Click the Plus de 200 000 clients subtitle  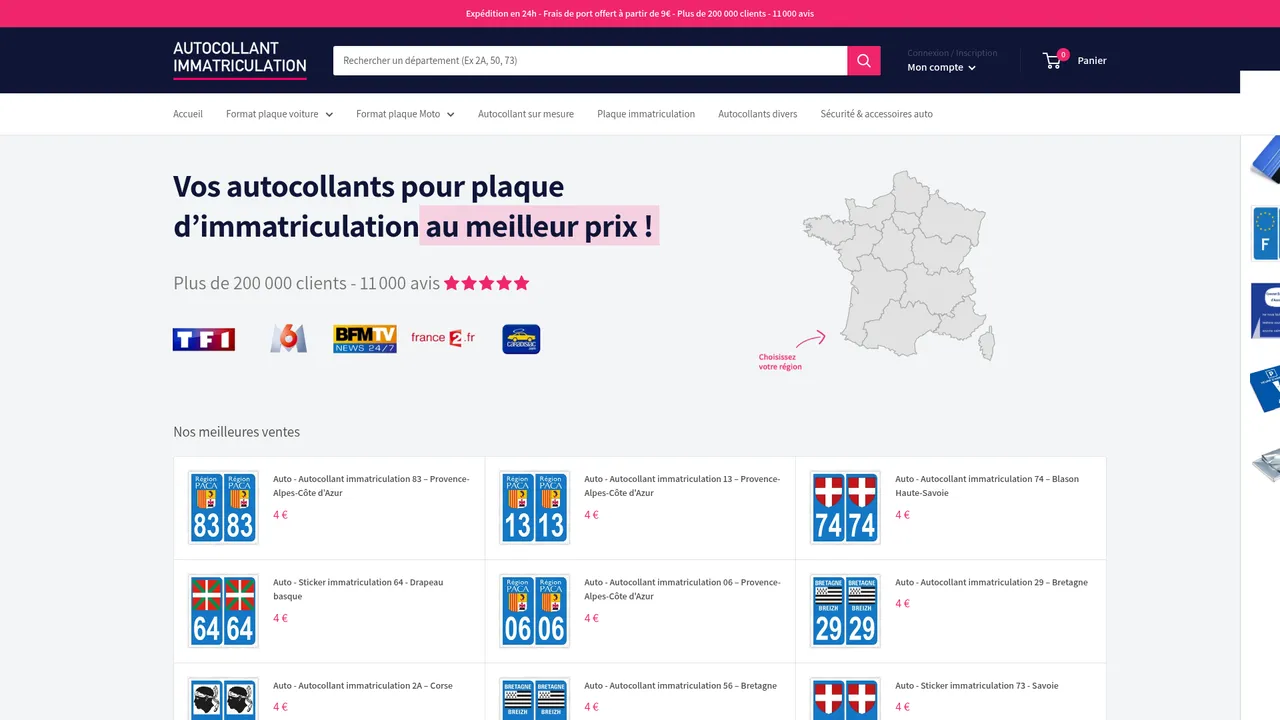[306, 283]
